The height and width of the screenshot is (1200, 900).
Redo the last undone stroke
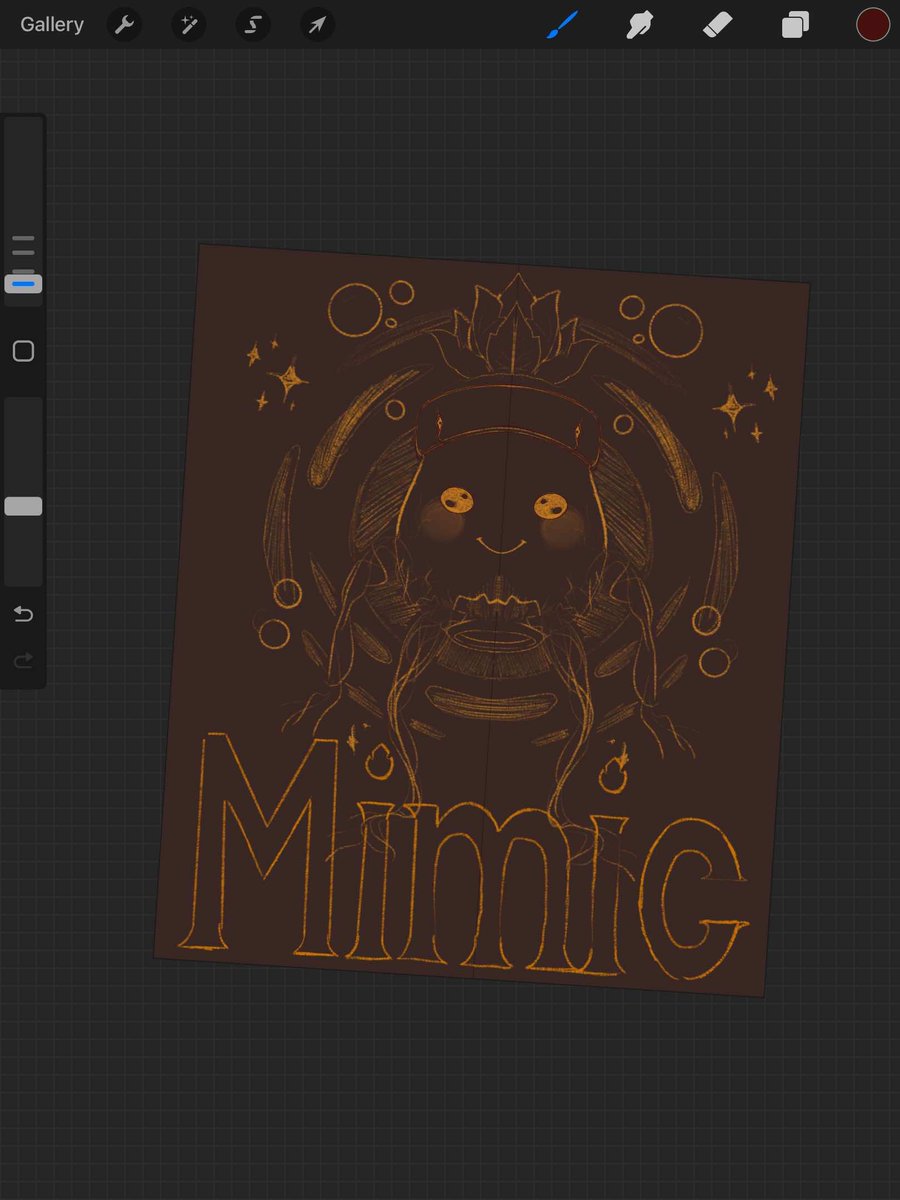pyautogui.click(x=23, y=660)
